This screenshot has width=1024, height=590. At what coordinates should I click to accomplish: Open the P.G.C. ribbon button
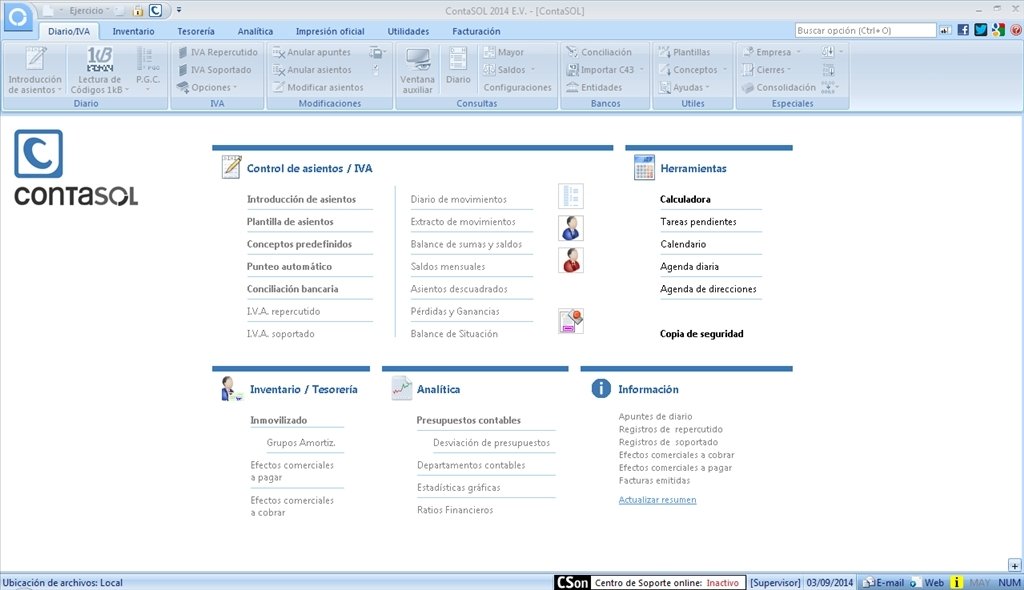pos(148,71)
